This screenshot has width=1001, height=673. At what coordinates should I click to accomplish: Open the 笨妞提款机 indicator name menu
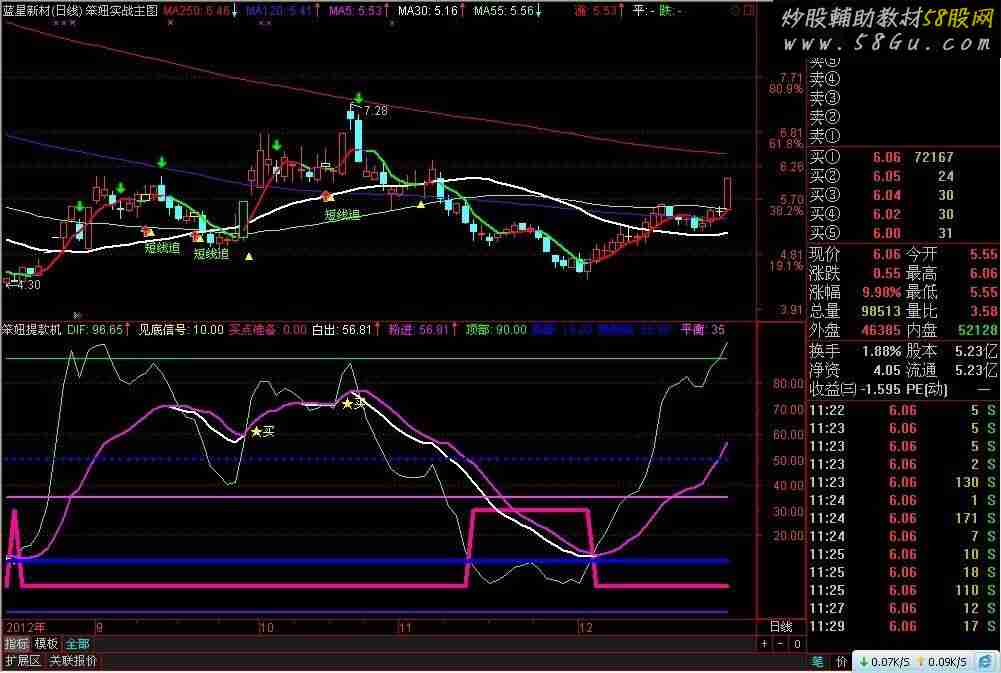31,328
